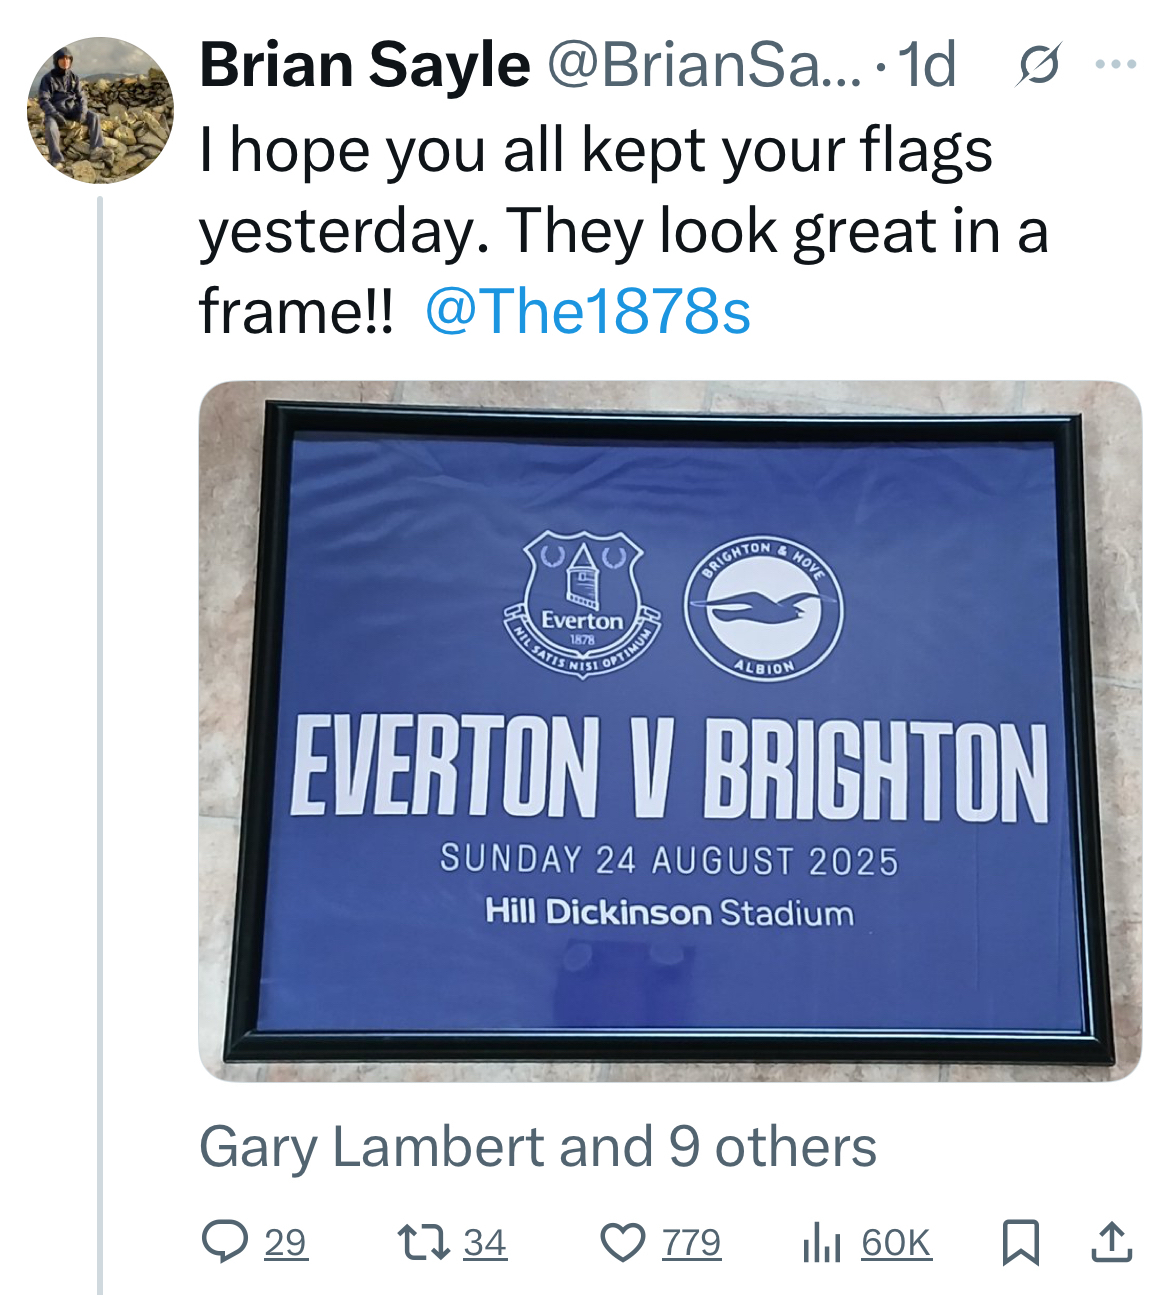This screenshot has width=1170, height=1295.
Task: Open the three-dot more options menu
Action: (x=1116, y=65)
